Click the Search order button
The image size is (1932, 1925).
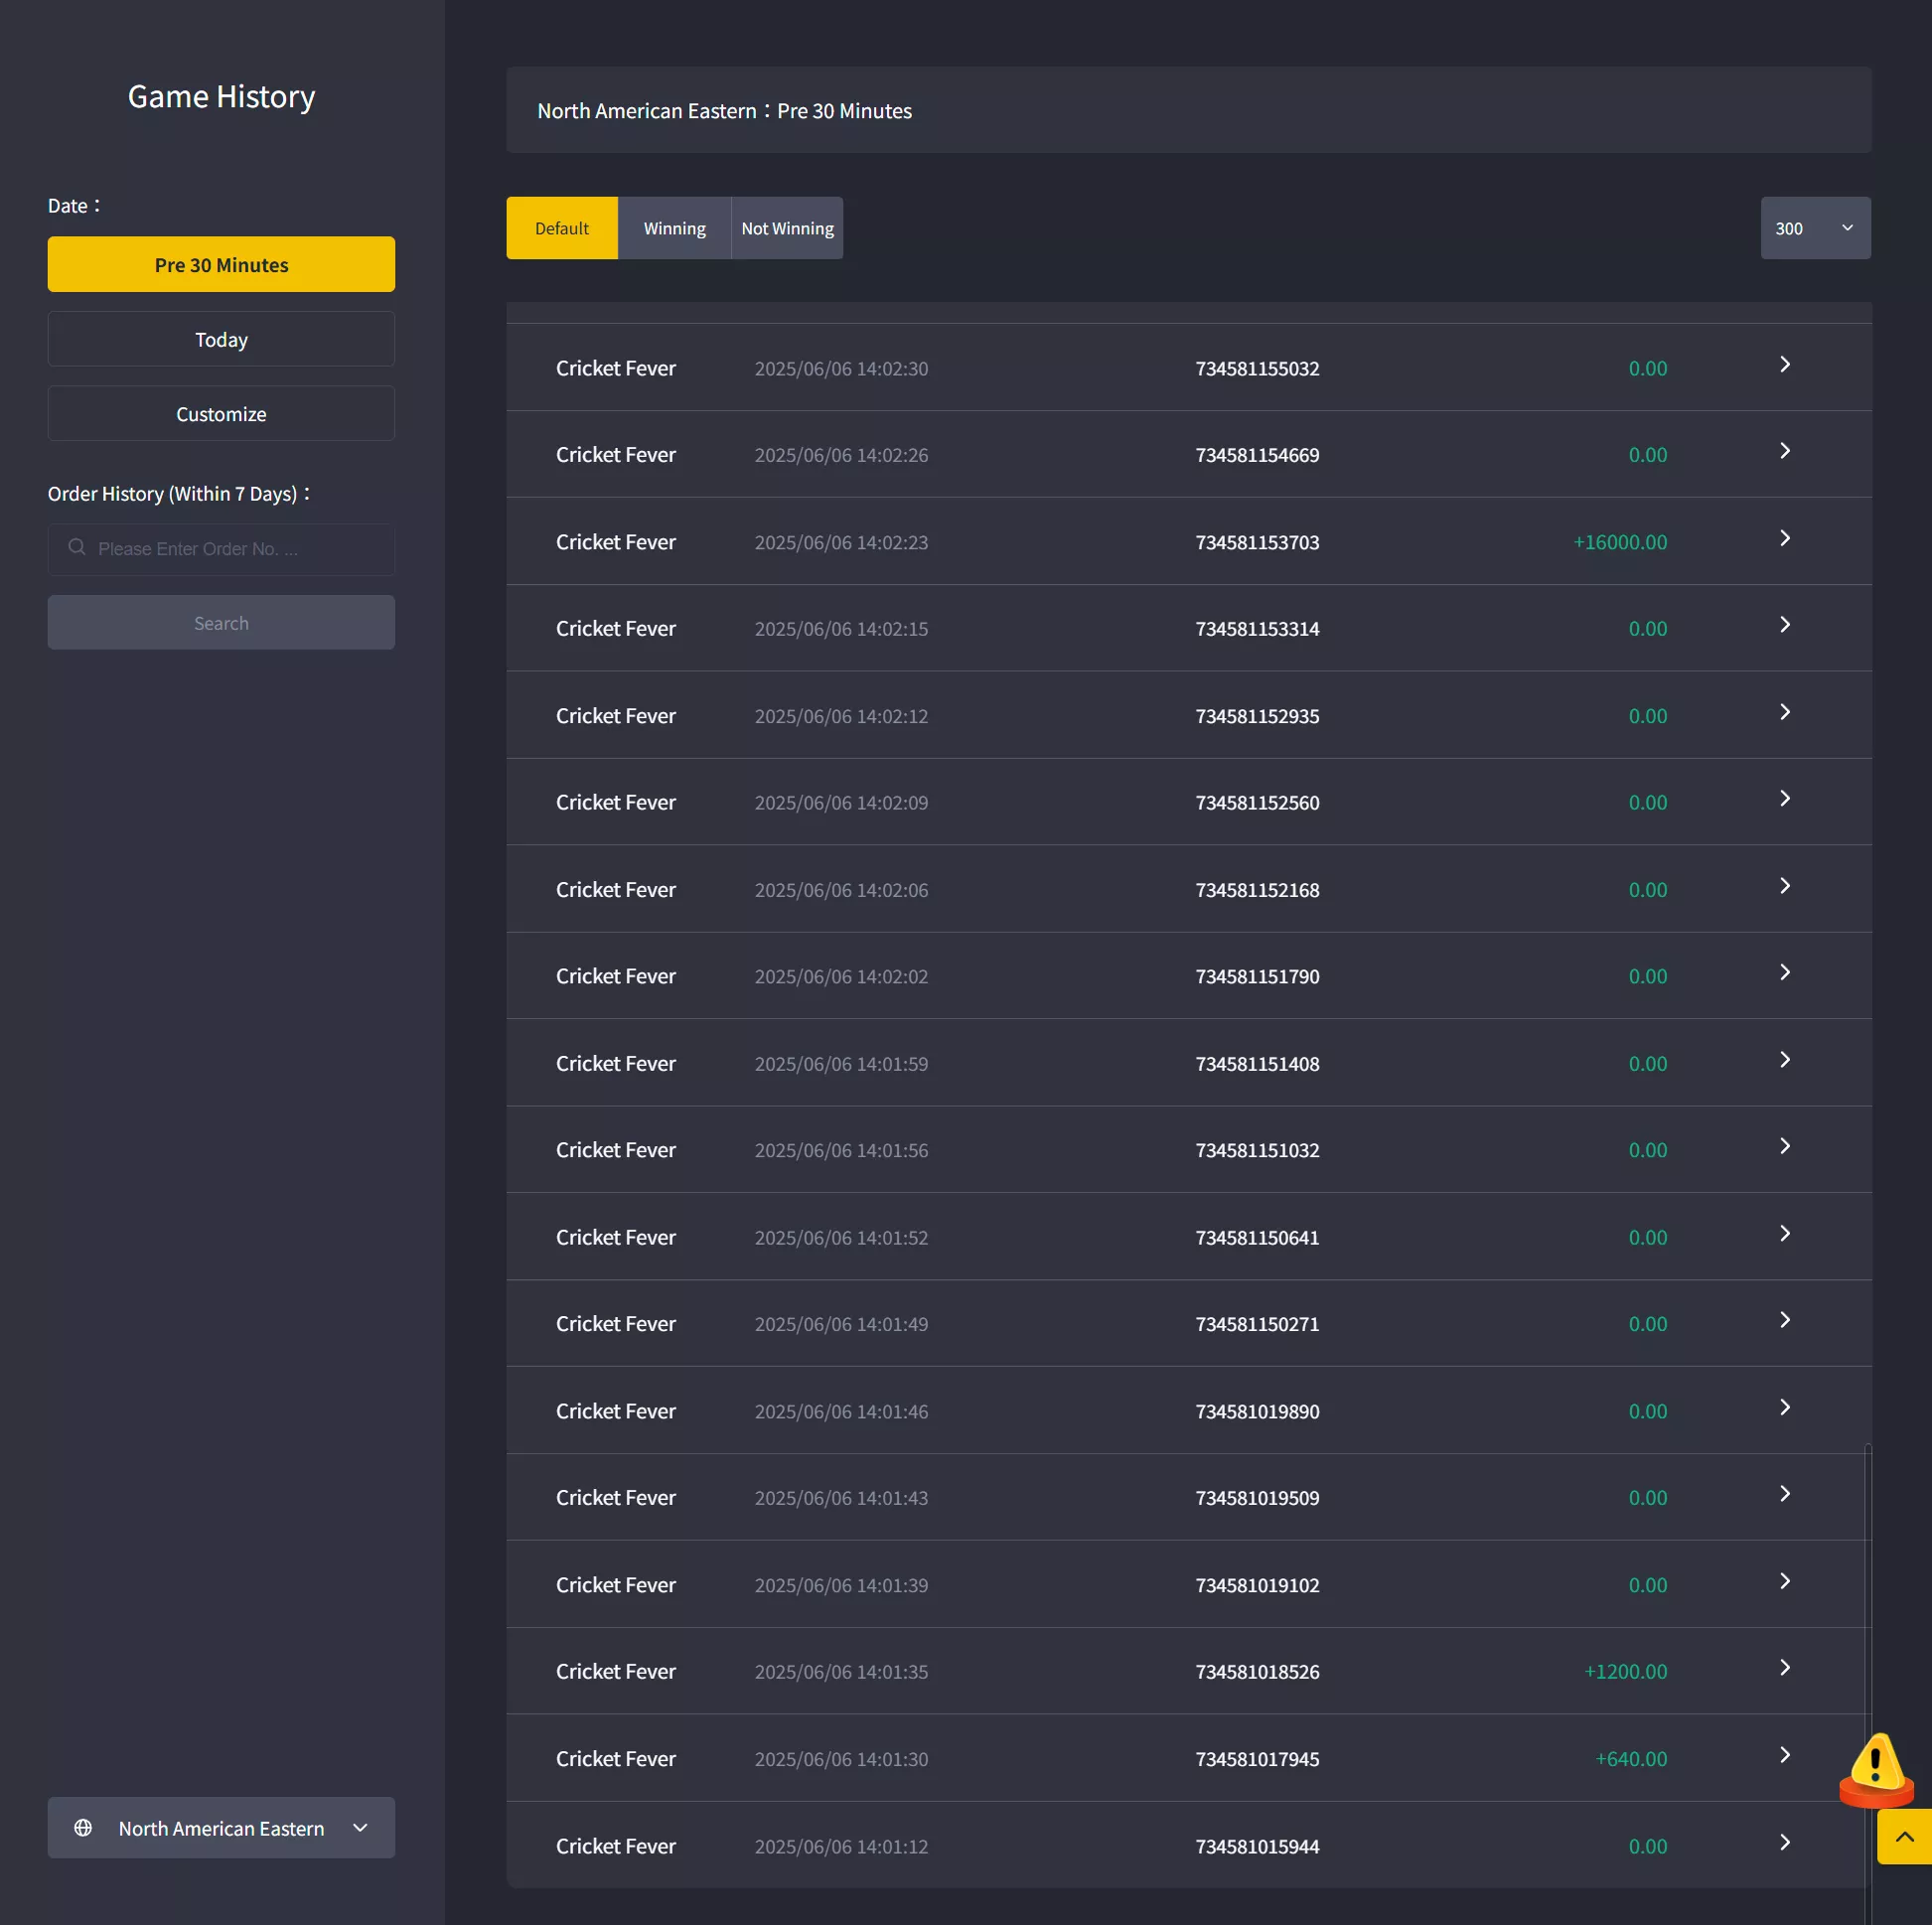click(221, 623)
